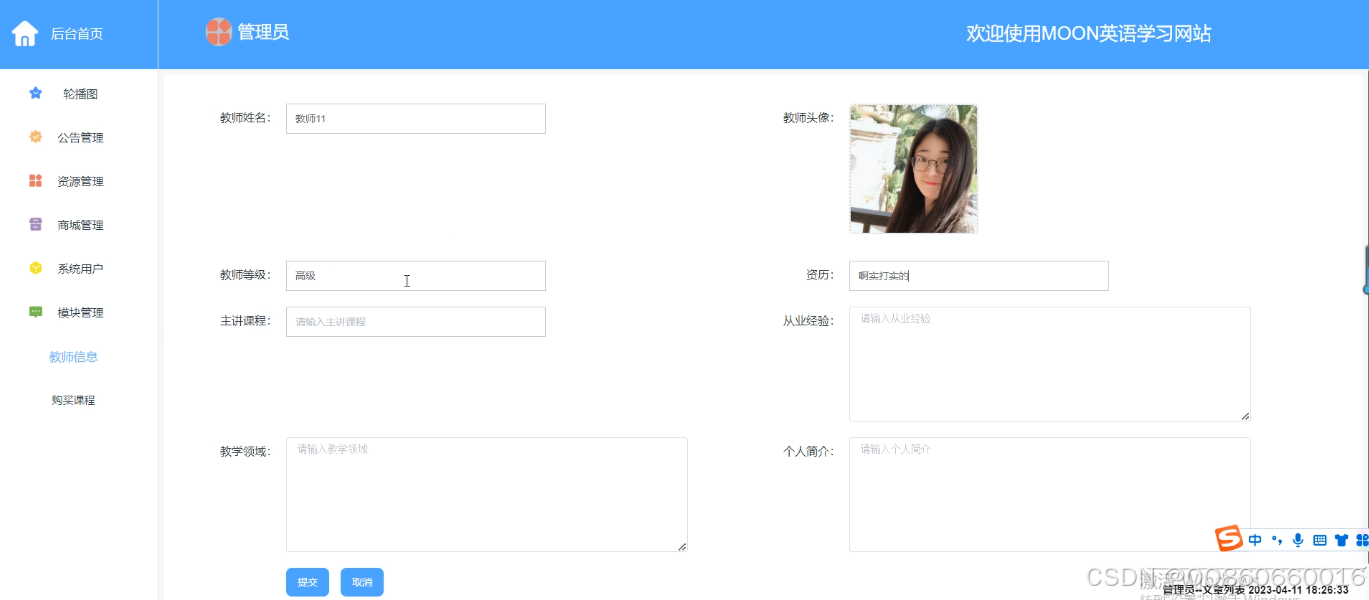Submit the form with 提交 button
1369x600 pixels.
click(x=307, y=582)
